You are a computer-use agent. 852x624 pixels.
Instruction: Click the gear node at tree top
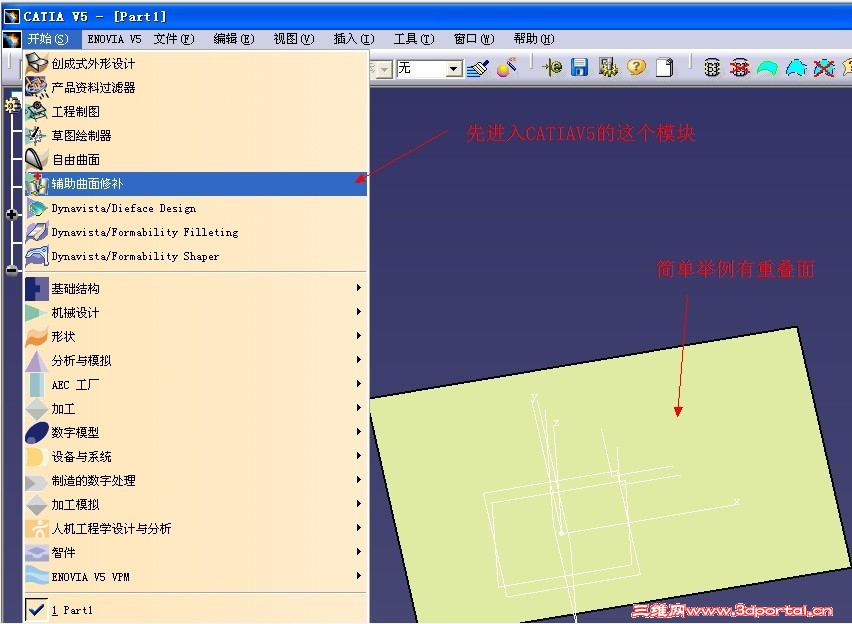[x=12, y=105]
